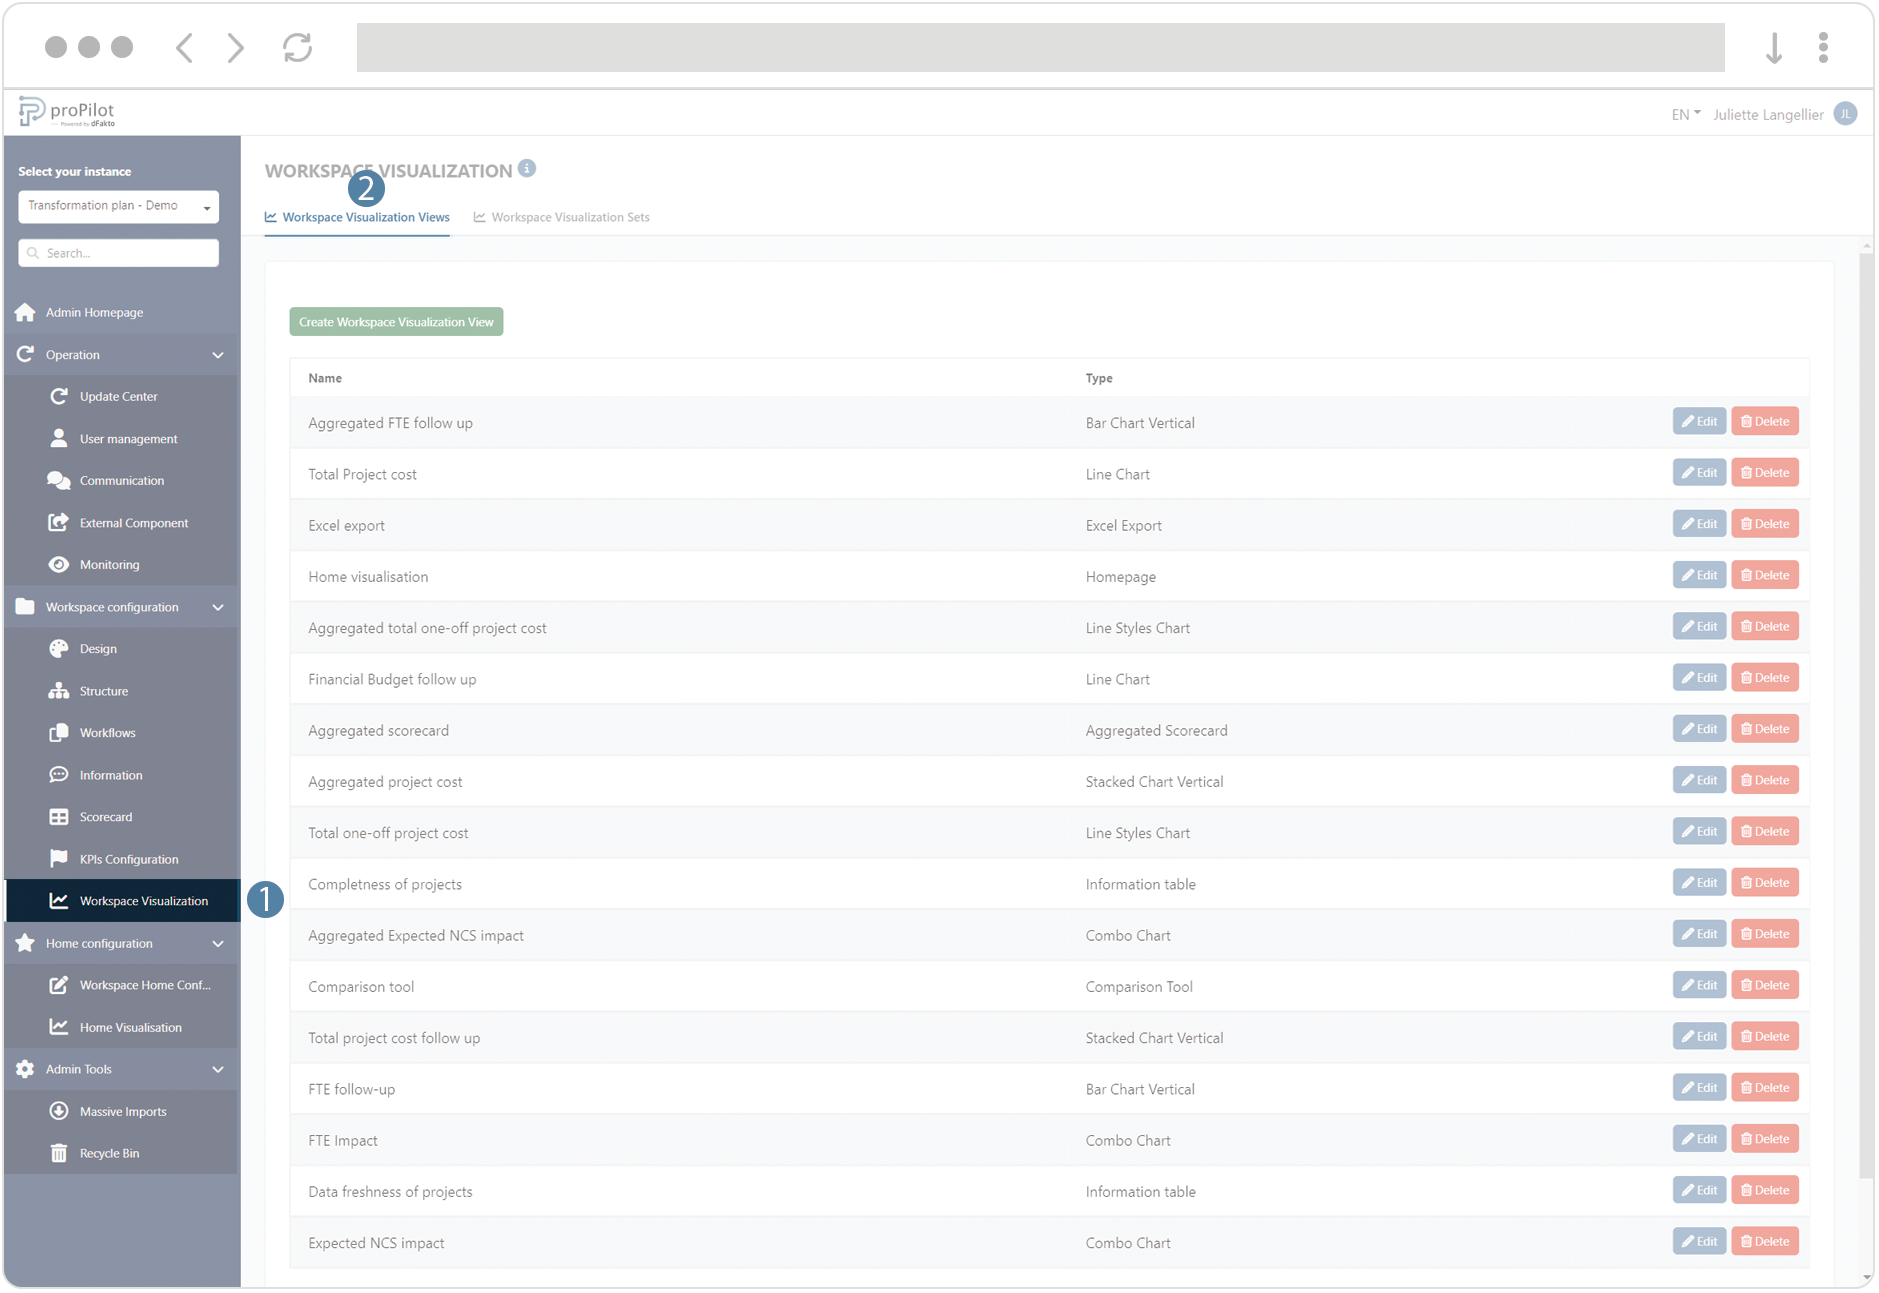The image size is (1879, 1293).
Task: Open the EN language menu
Action: pos(1684,114)
